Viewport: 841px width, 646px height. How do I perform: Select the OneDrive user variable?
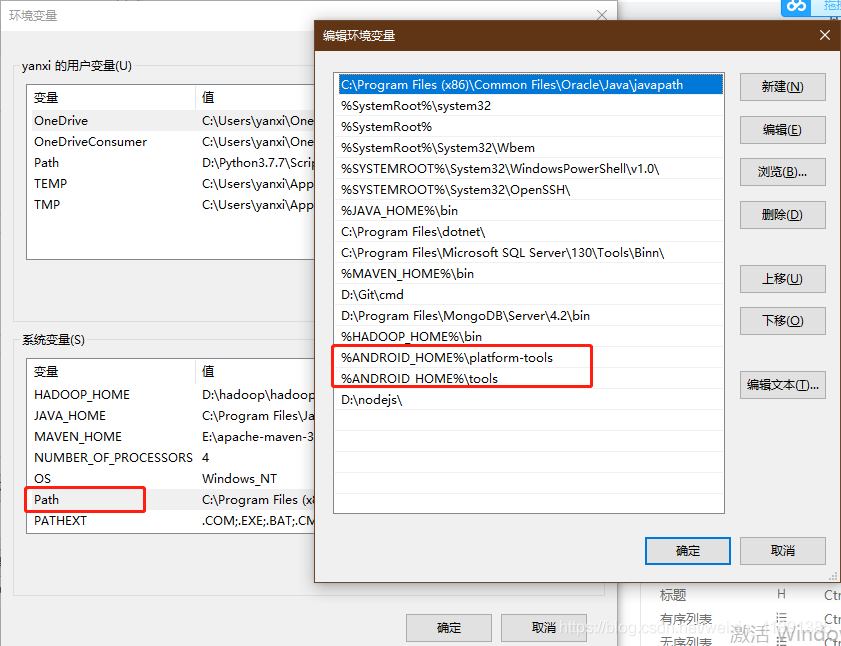click(171, 121)
